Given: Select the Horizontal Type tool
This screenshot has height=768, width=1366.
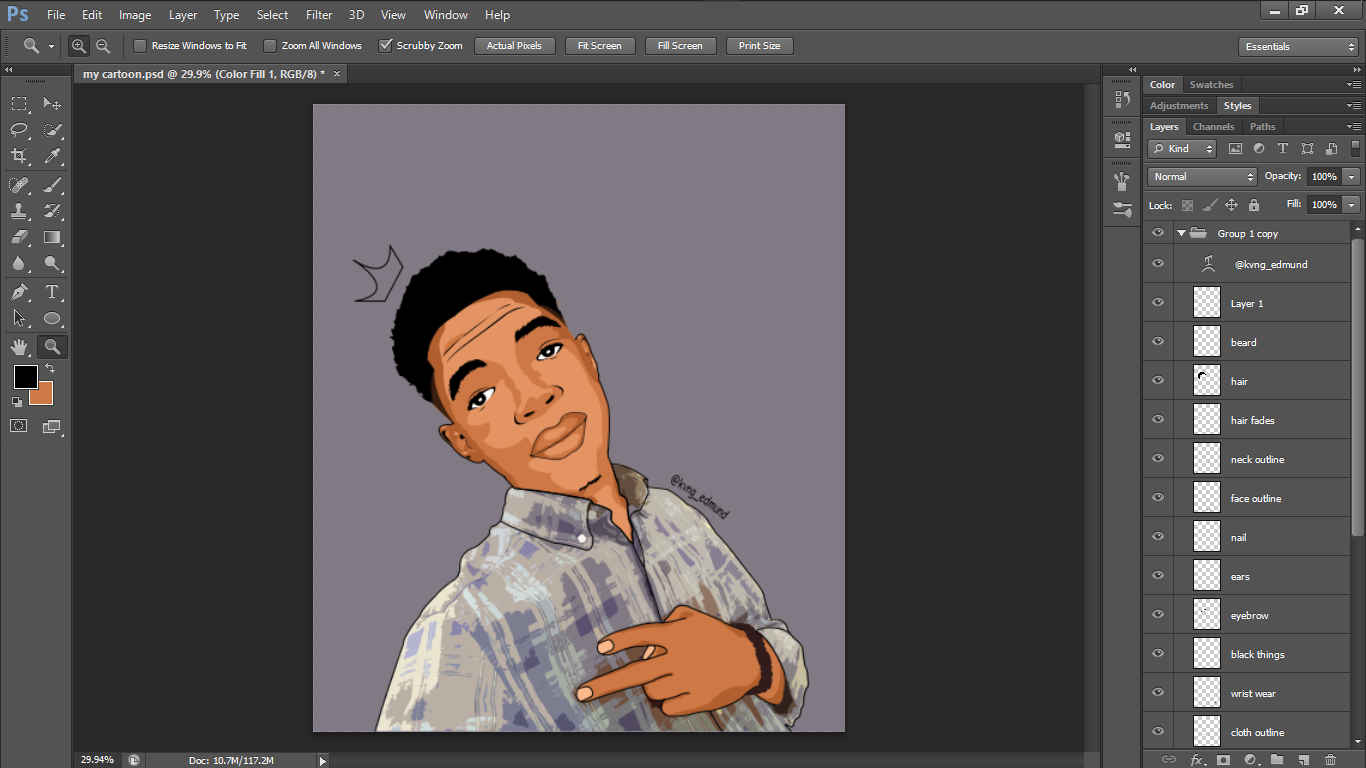Looking at the screenshot, I should [x=52, y=292].
